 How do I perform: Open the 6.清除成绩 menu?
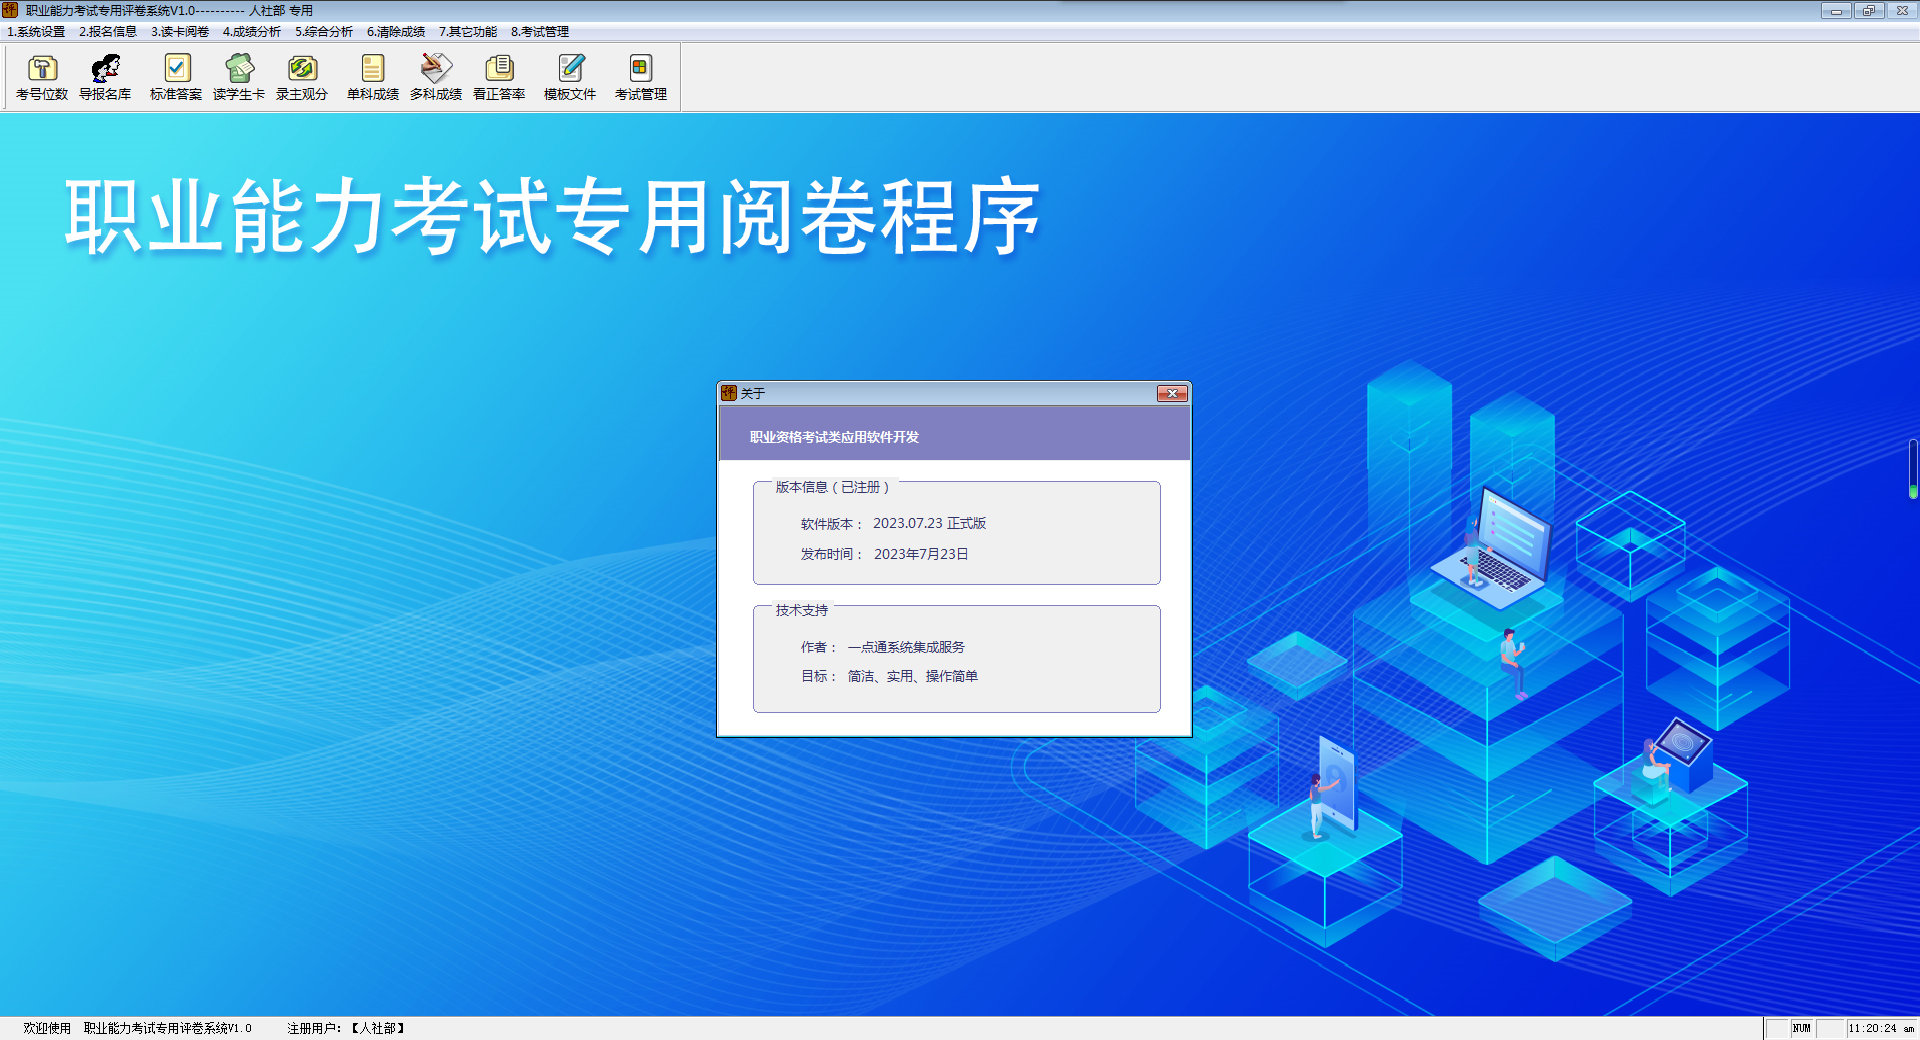pos(396,32)
